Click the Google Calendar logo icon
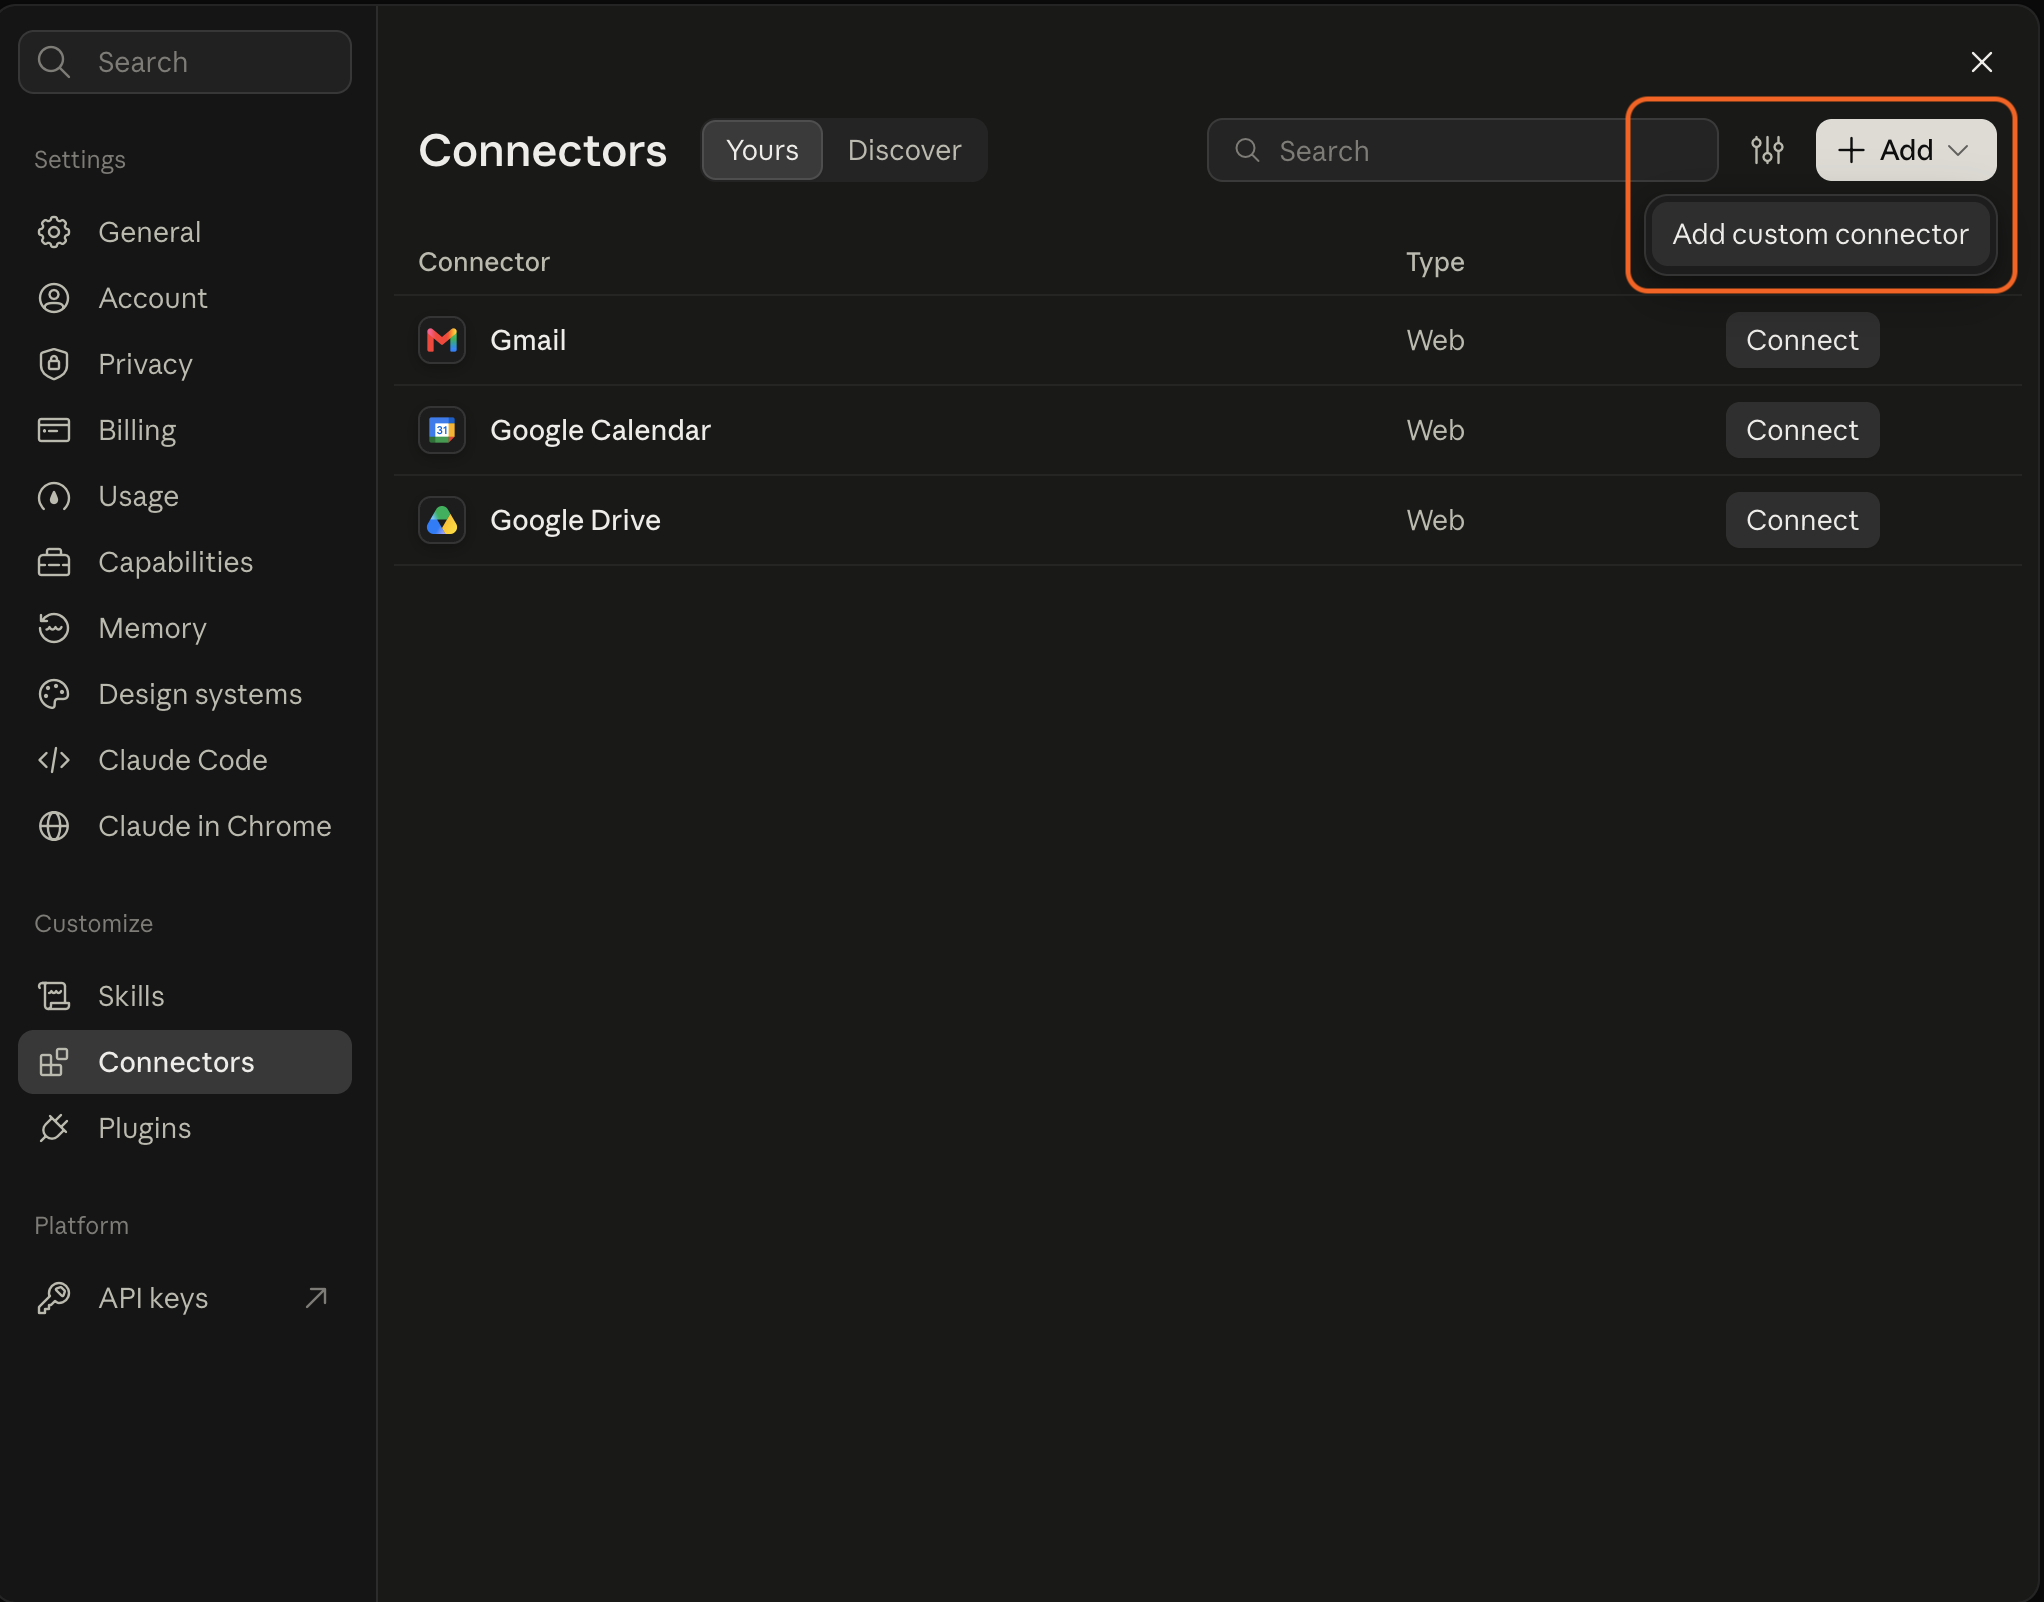The height and width of the screenshot is (1602, 2044). 442,430
